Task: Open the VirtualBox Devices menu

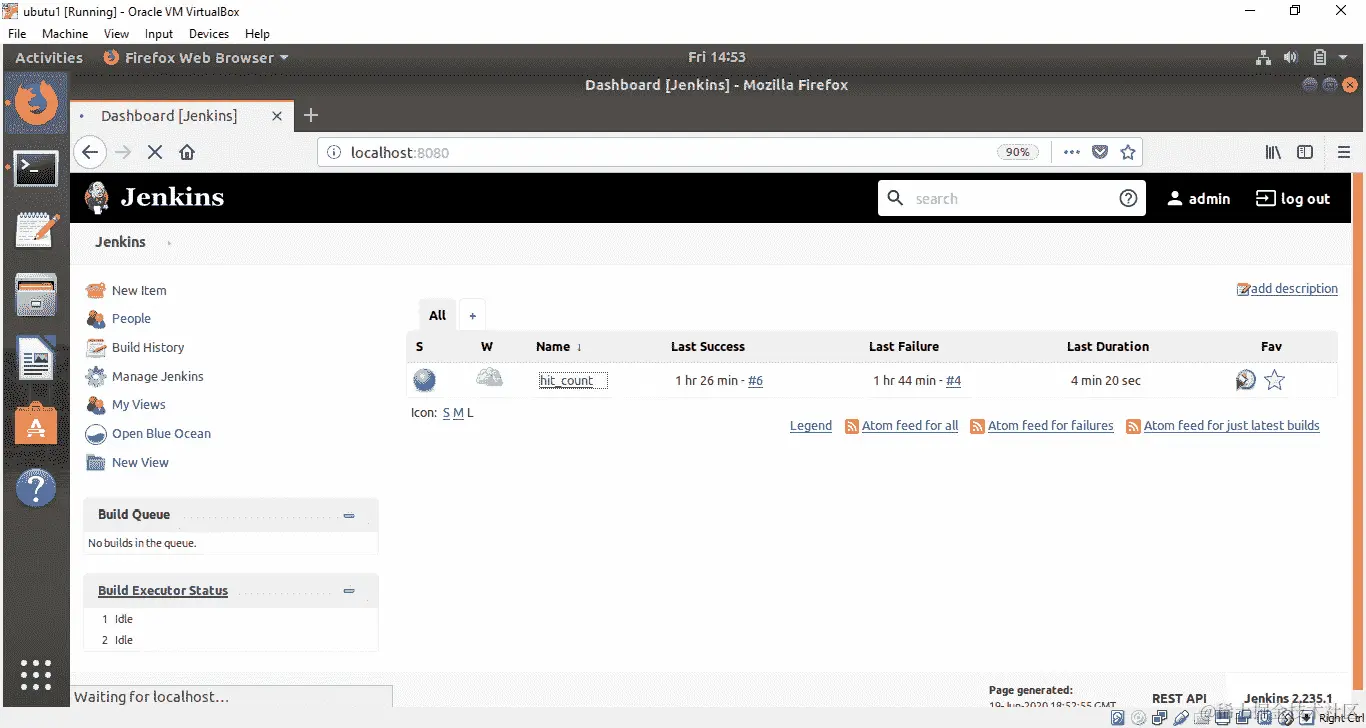Action: pos(208,33)
